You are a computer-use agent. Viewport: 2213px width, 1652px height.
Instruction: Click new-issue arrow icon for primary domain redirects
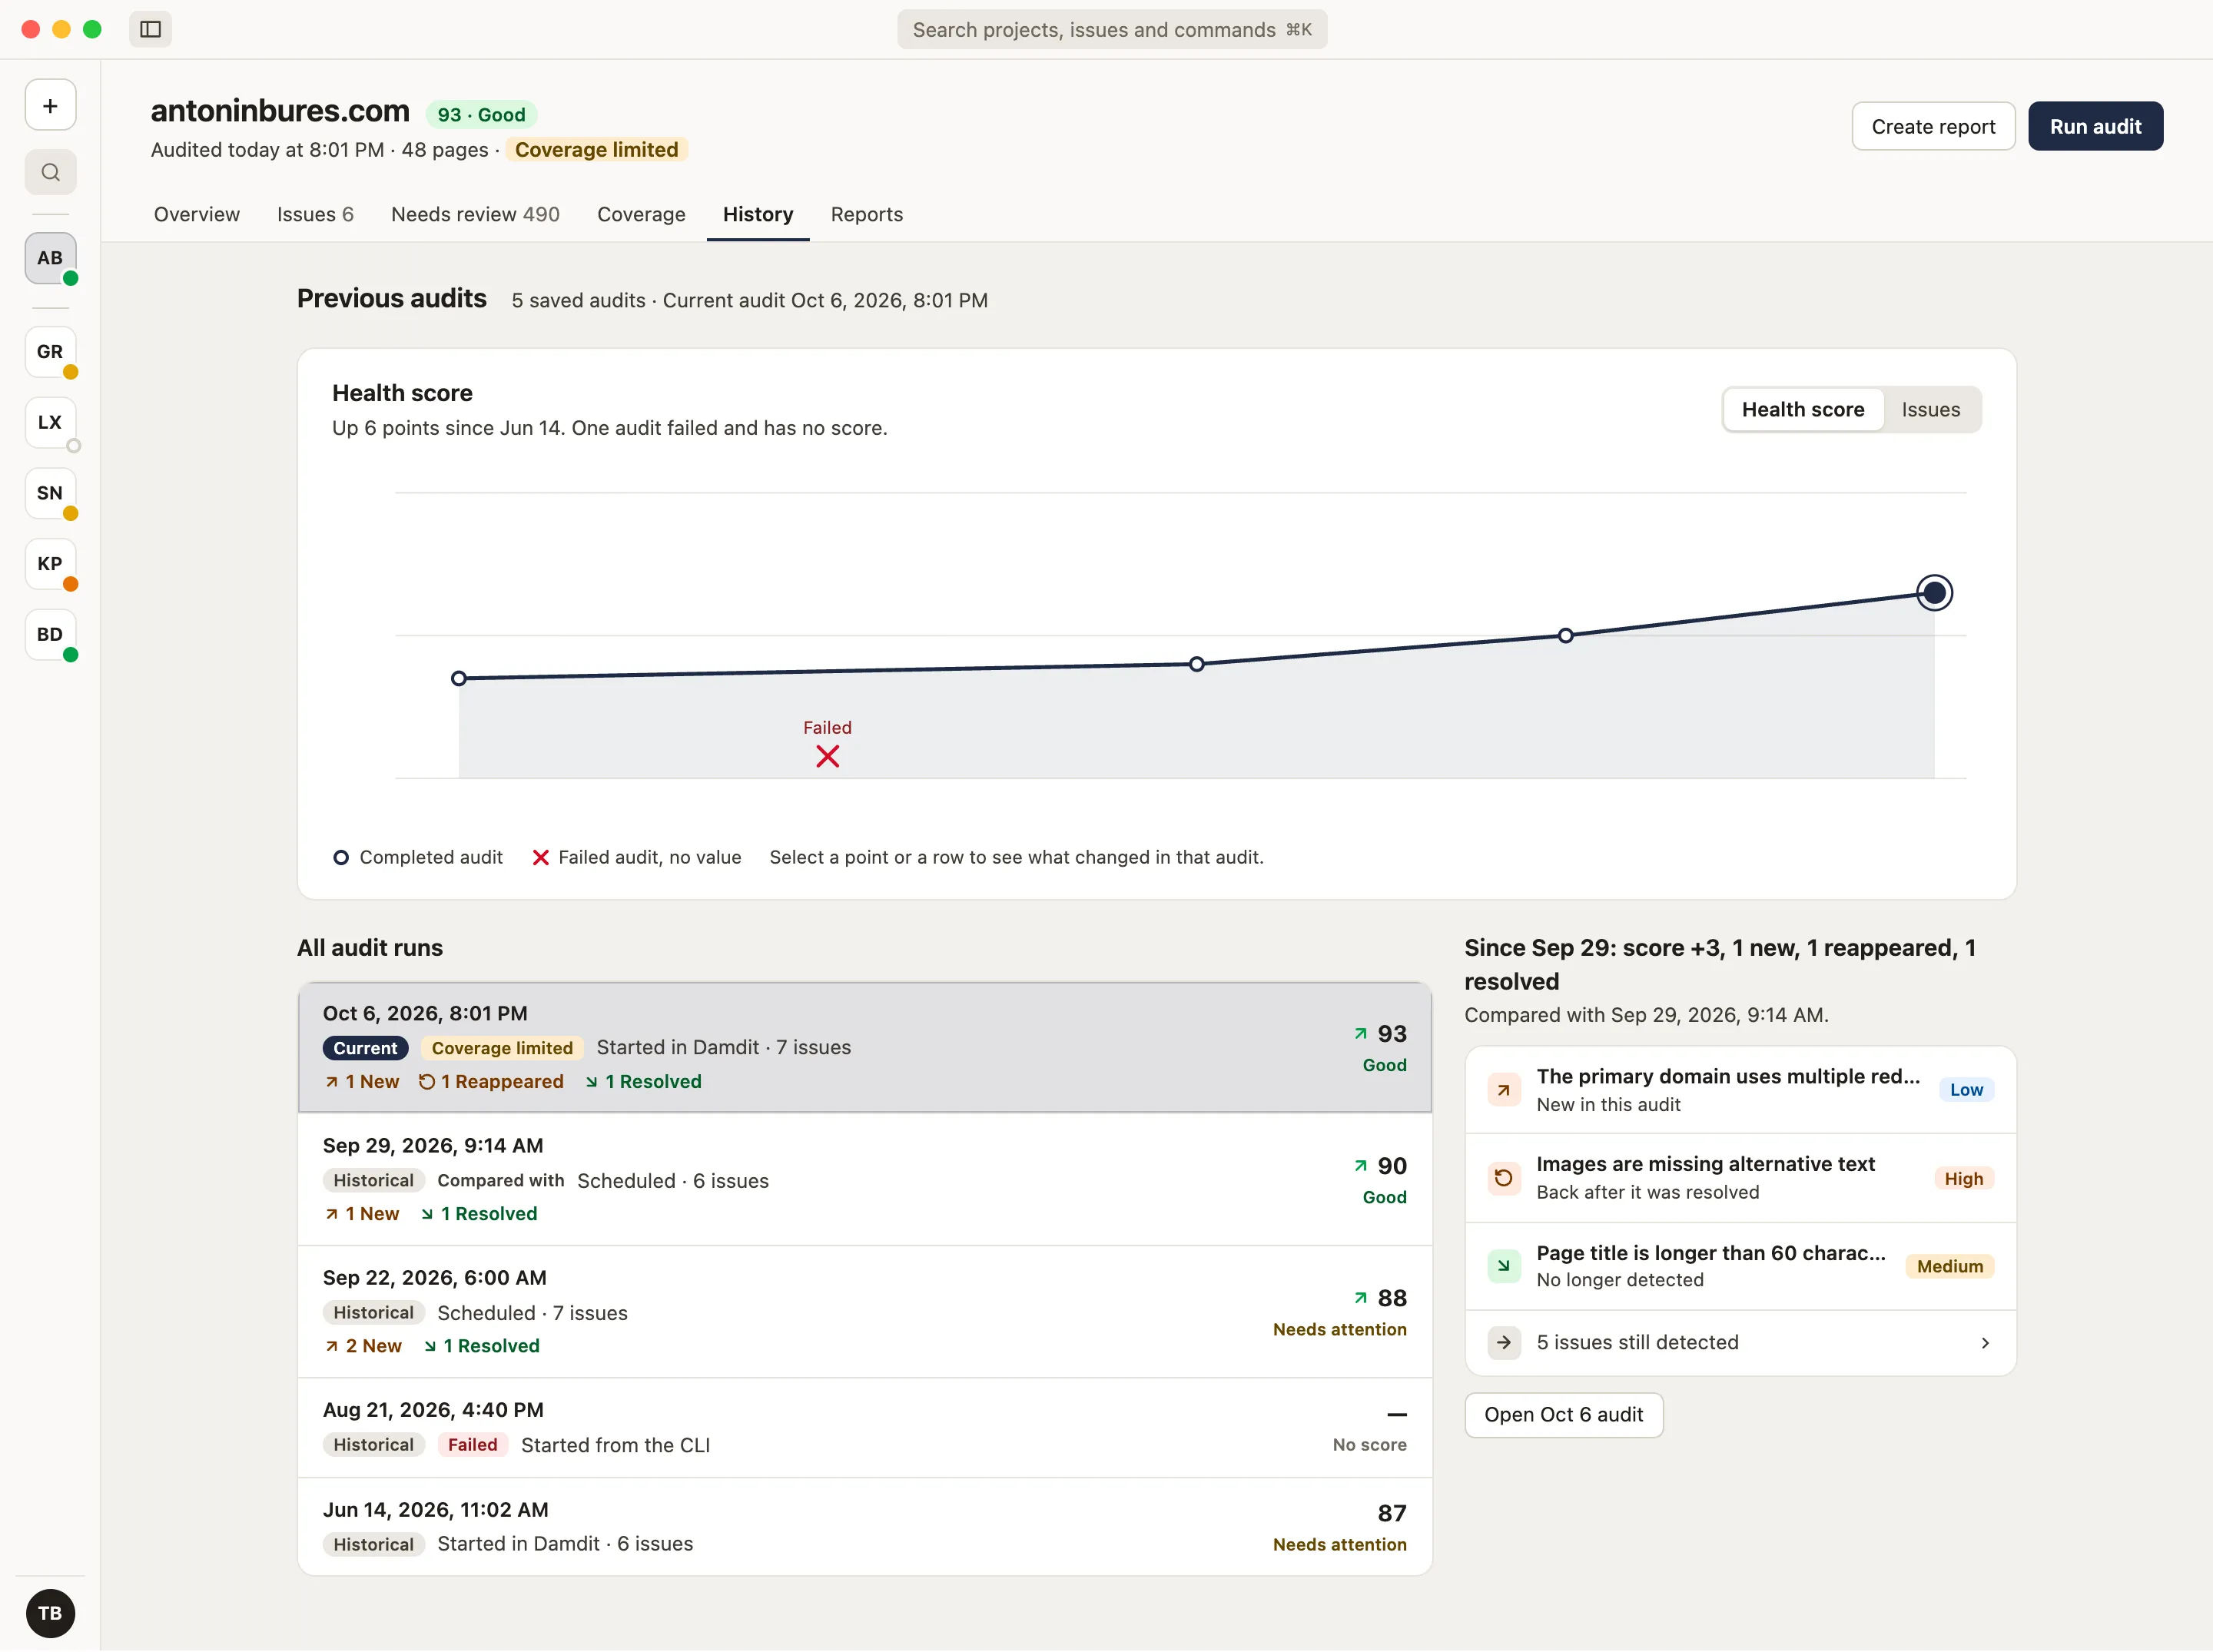1504,1090
